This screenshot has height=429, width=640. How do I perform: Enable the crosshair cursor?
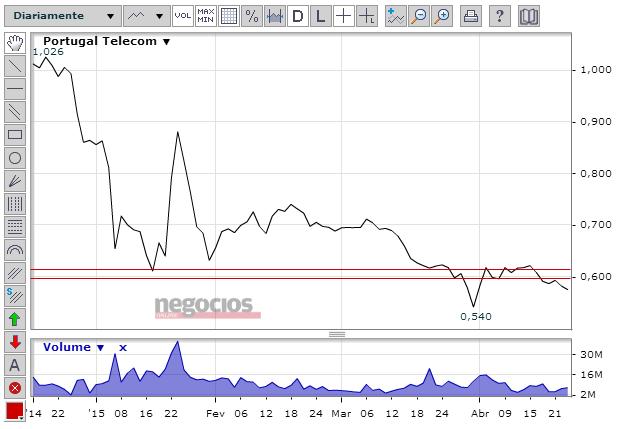coord(344,16)
